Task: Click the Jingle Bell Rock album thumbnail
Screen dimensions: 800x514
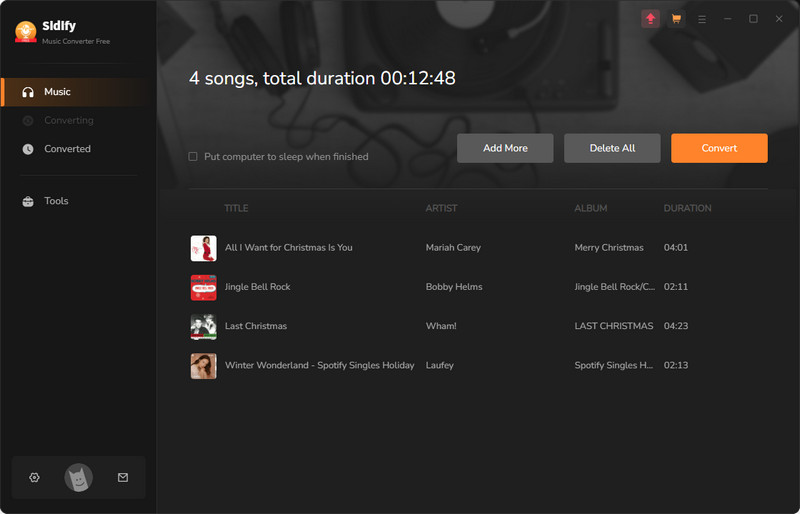Action: pos(204,287)
